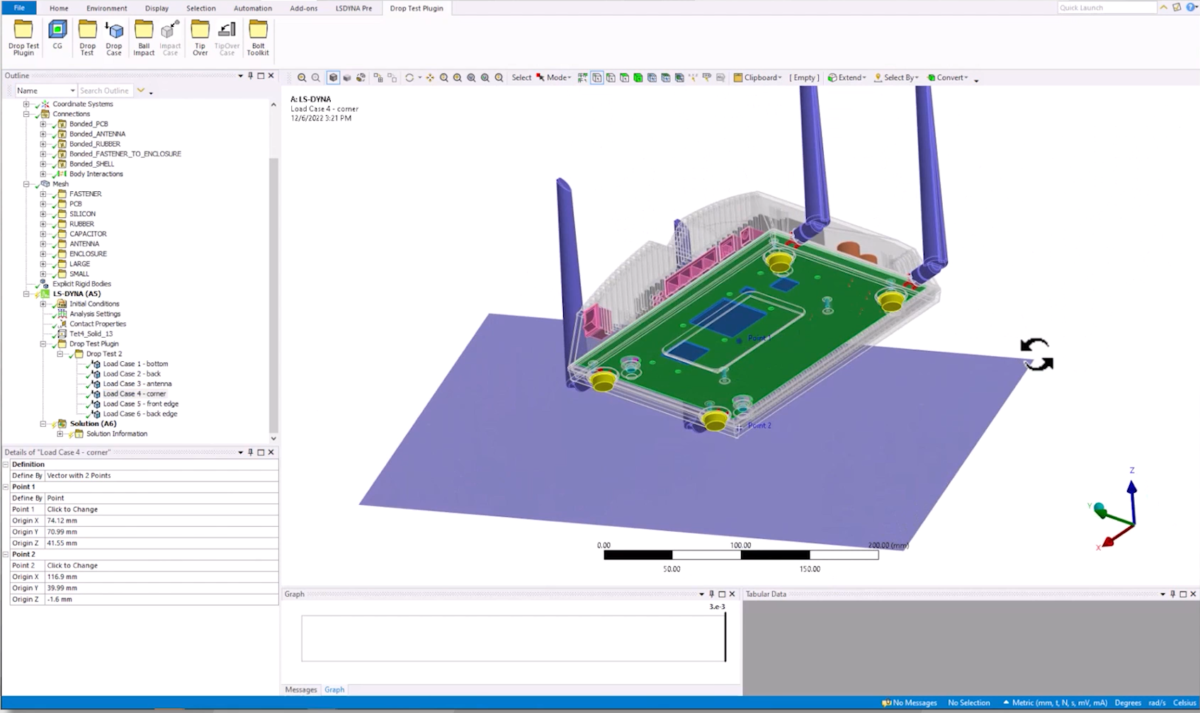
Task: Click 'Click to Change' for Point 2
Action: click(161, 566)
